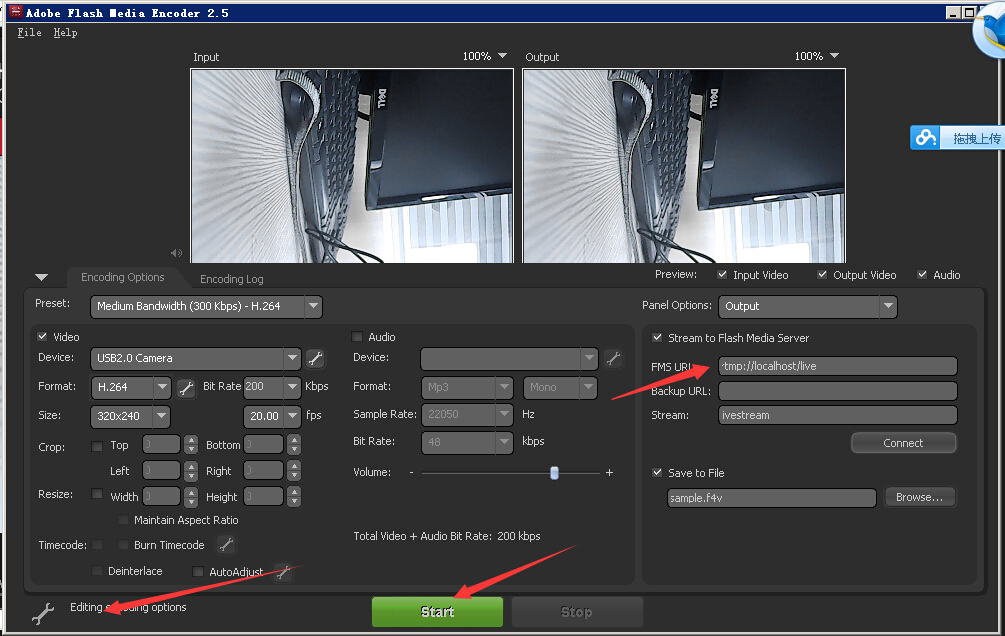Click the Output video preview

pyautogui.click(x=684, y=166)
